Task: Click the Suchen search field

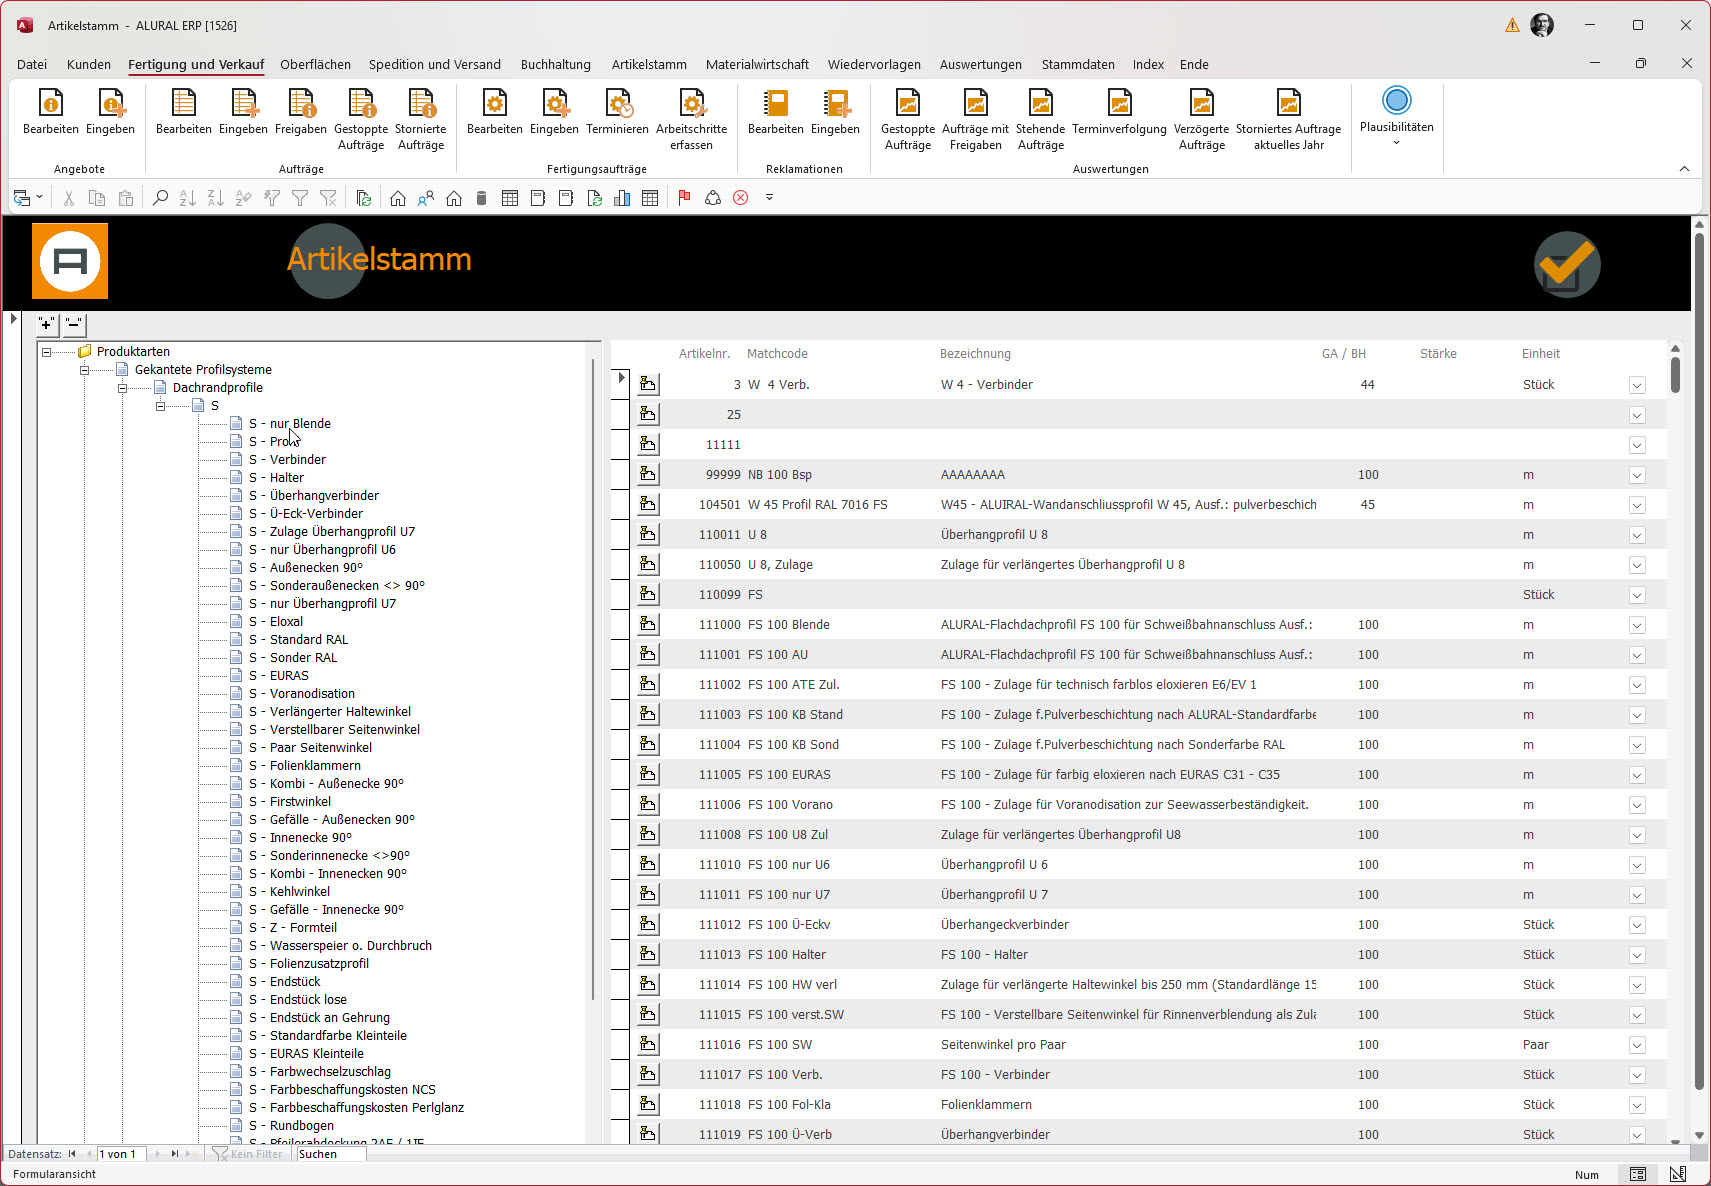Action: tap(331, 1154)
